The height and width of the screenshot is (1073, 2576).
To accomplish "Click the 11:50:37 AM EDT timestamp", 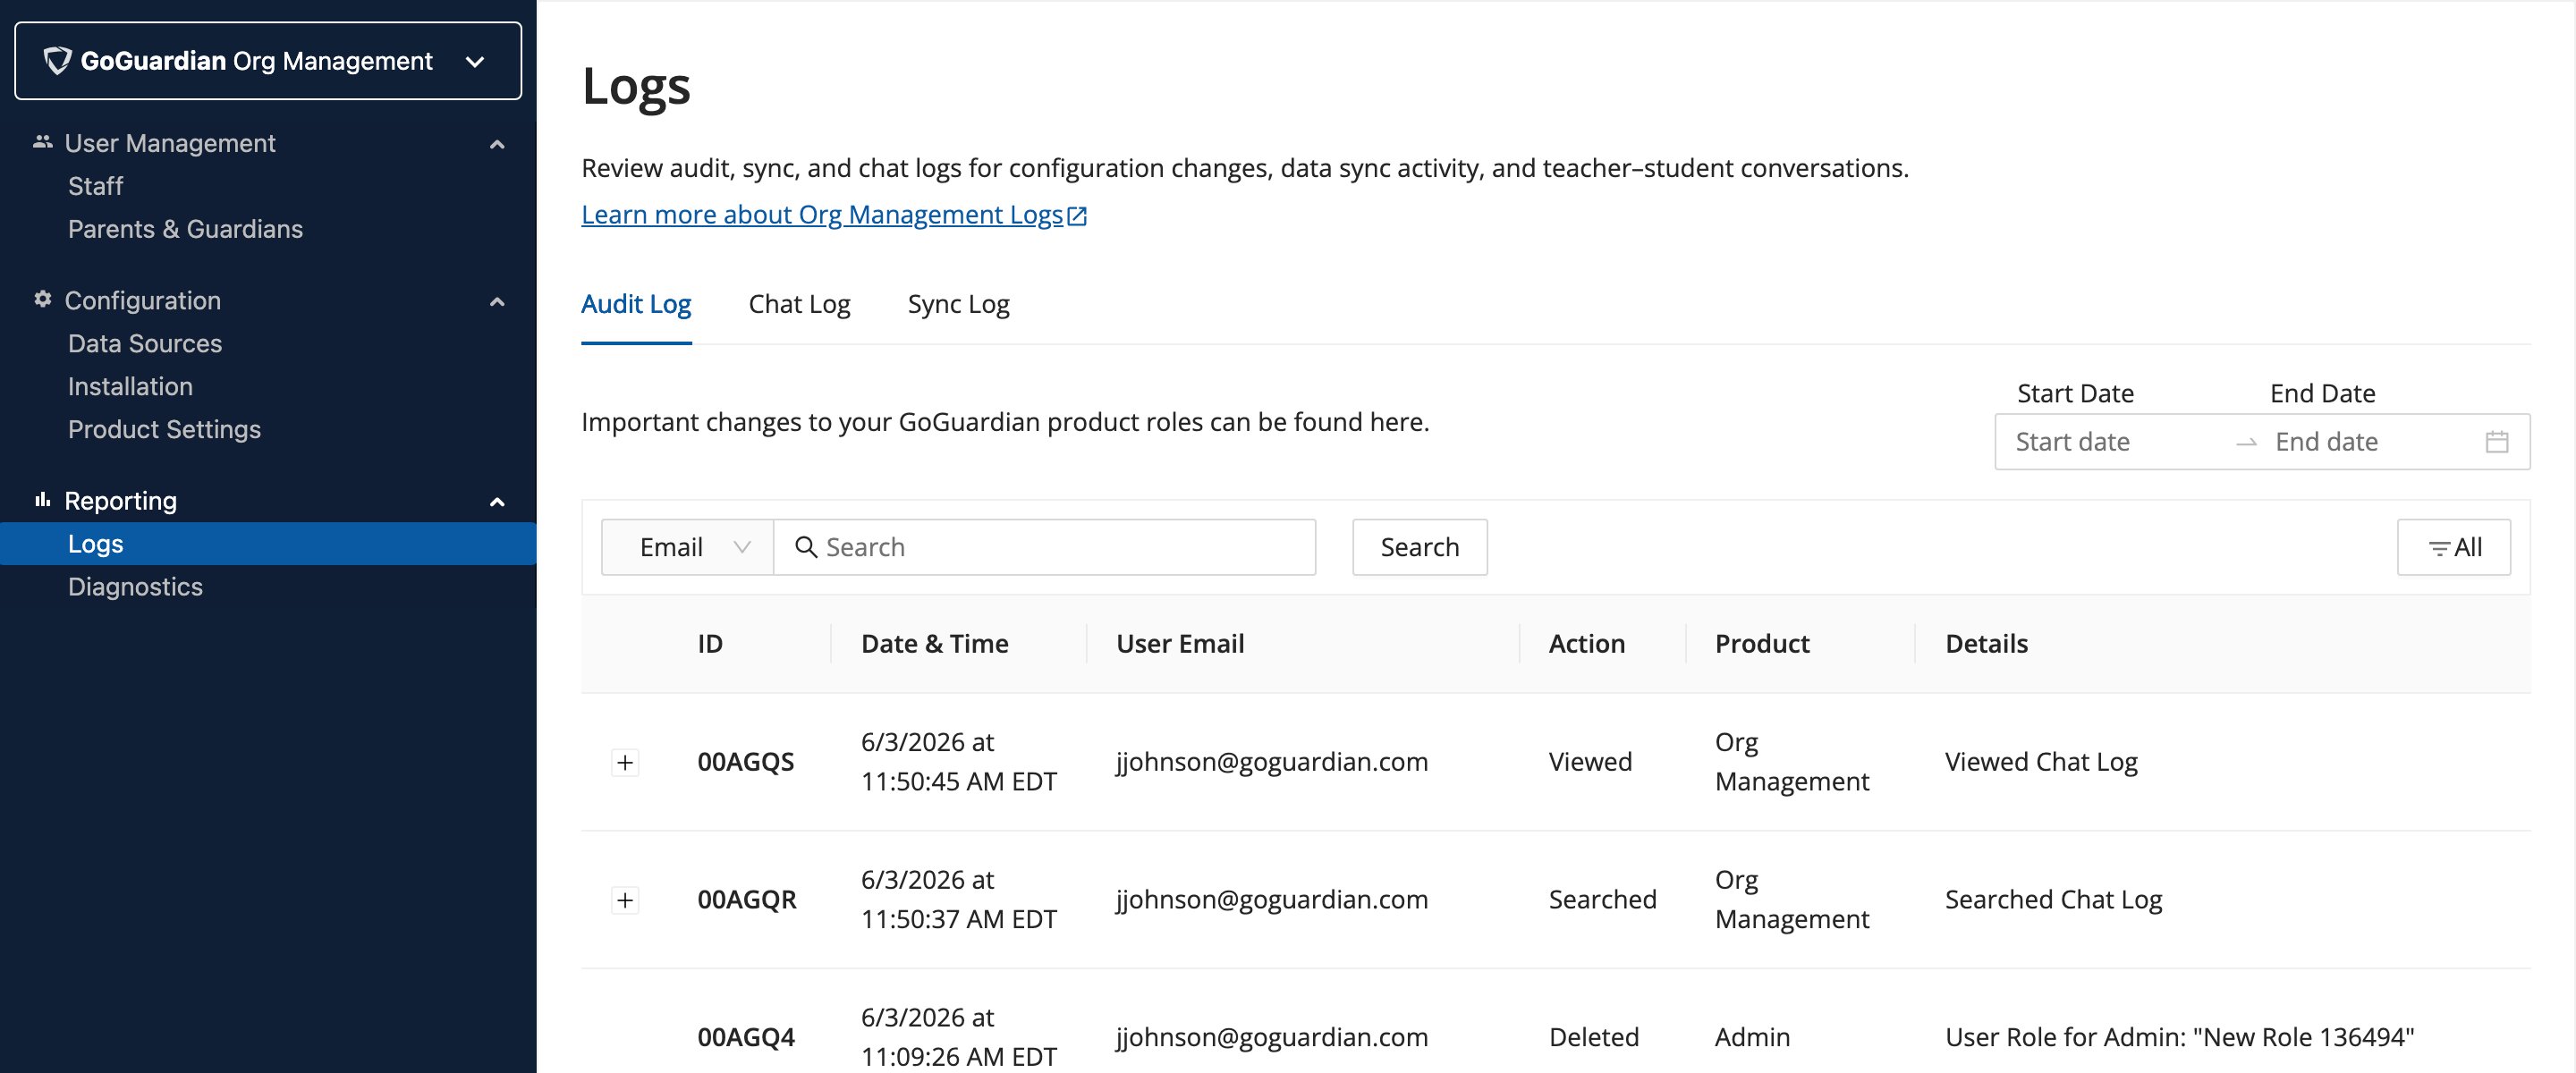I will (958, 919).
